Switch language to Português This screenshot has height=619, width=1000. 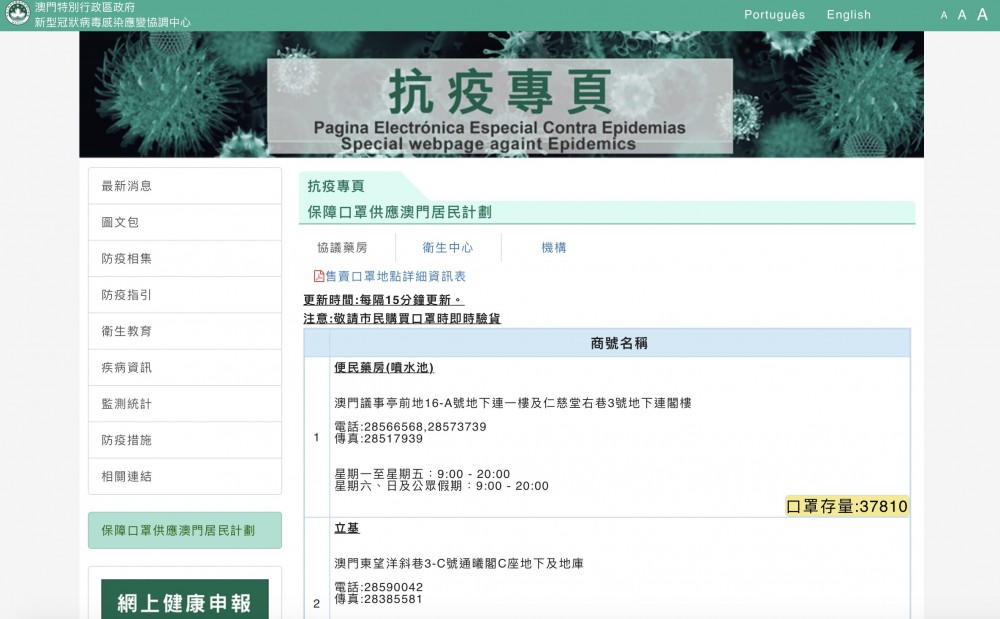coord(774,14)
